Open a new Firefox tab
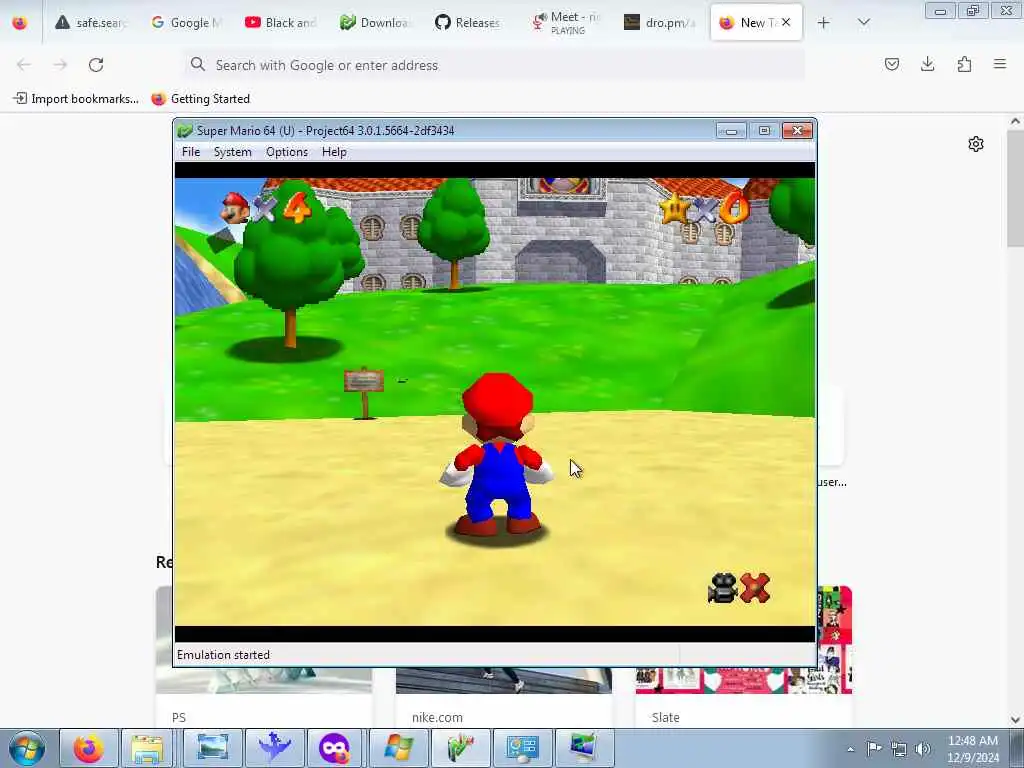Screen dimensions: 1024x768 824,23
